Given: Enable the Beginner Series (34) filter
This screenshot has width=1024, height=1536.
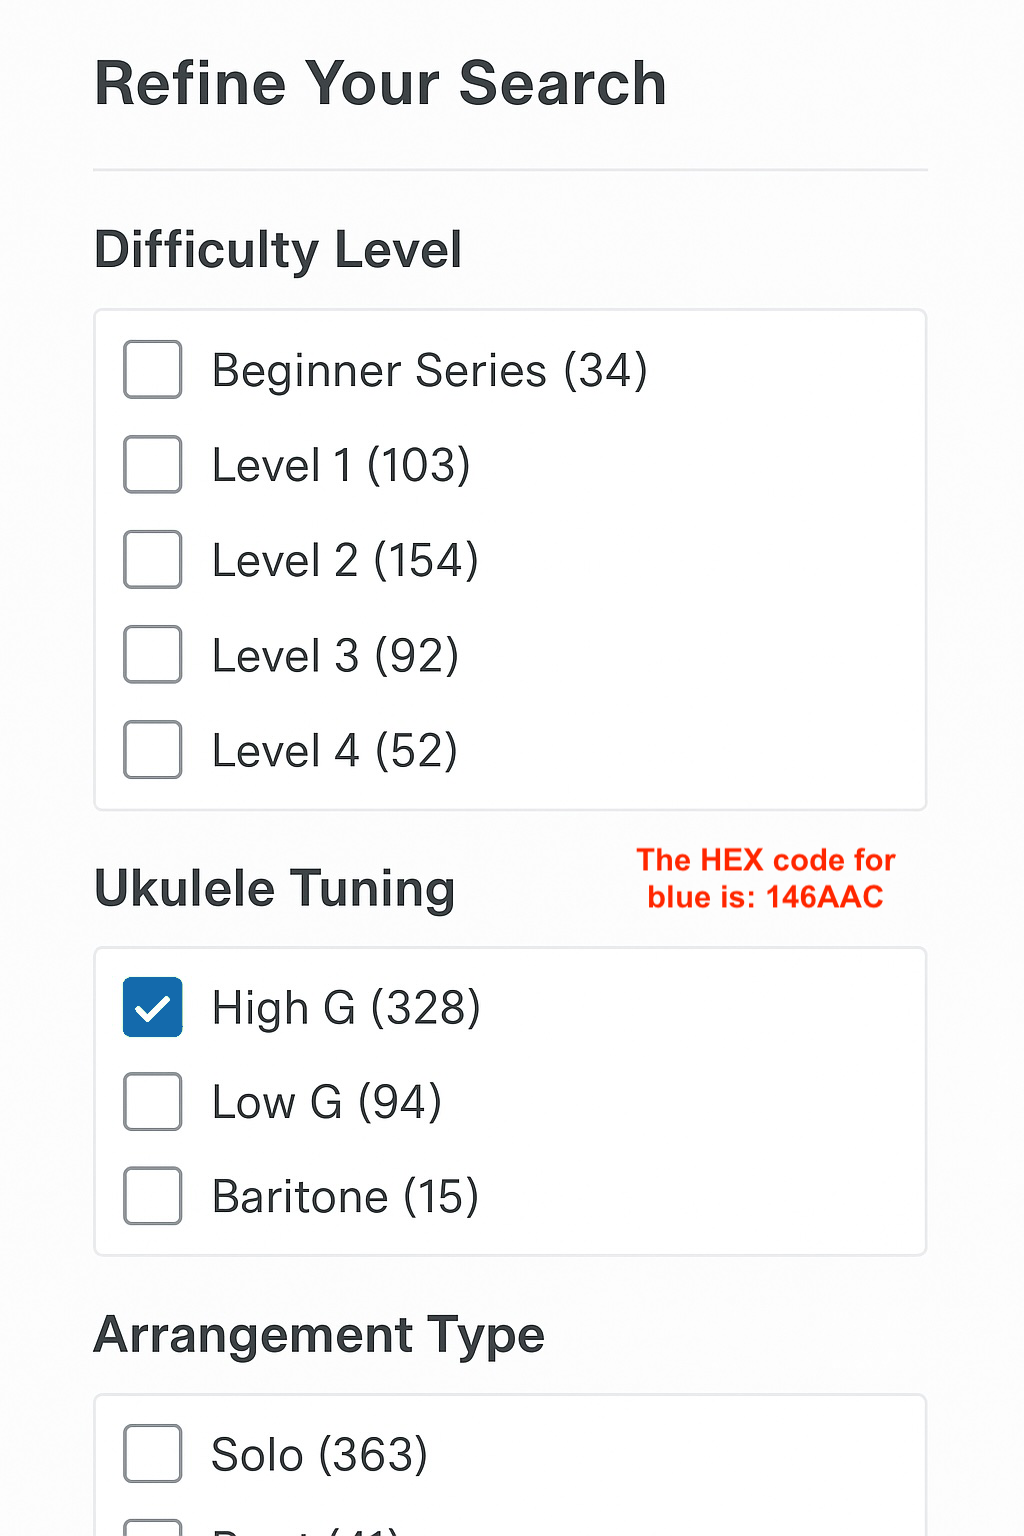Looking at the screenshot, I should 152,369.
